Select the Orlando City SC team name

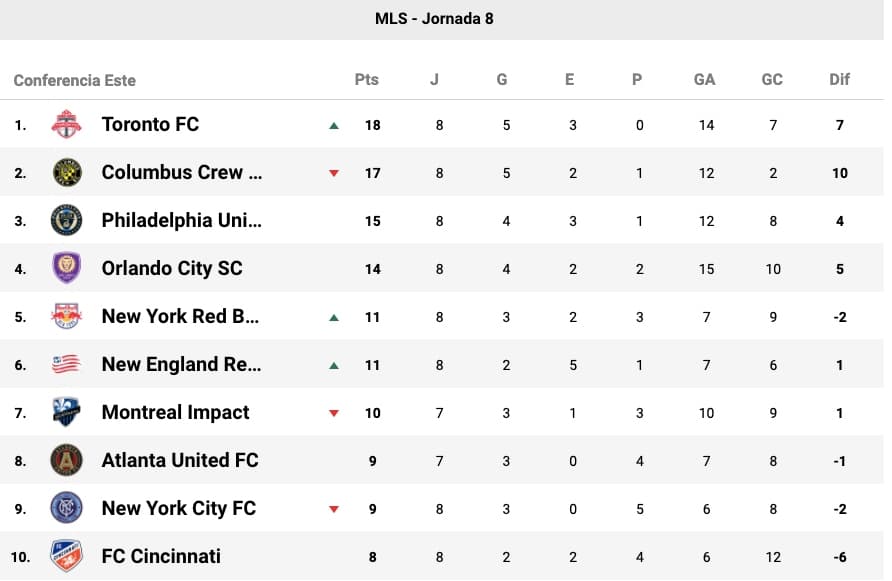(x=172, y=269)
